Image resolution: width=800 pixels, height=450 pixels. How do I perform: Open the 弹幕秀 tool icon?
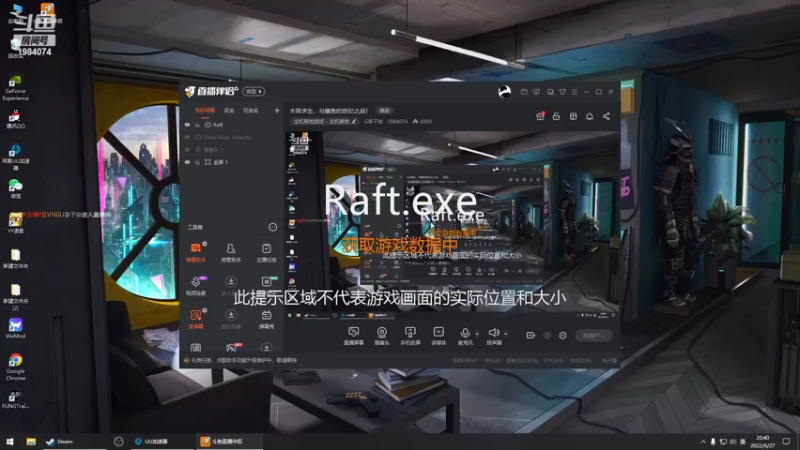[x=266, y=319]
